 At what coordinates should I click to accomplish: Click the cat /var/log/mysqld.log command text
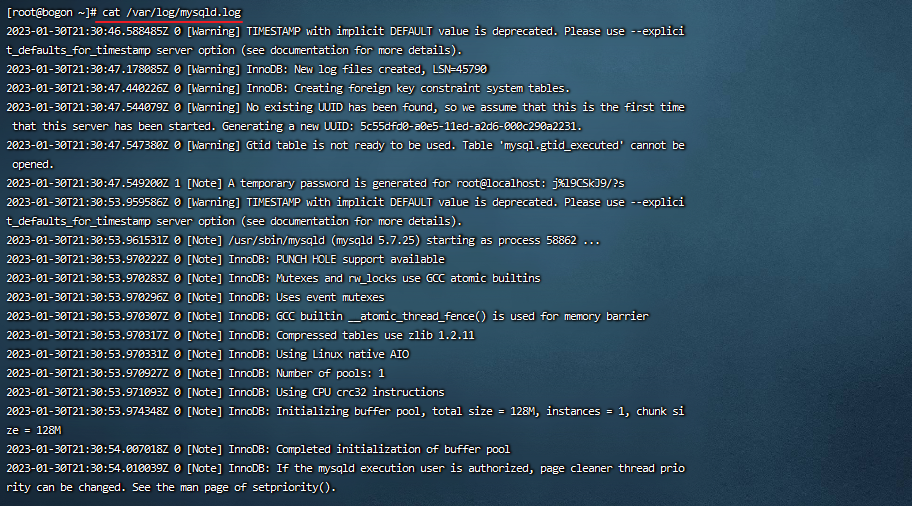(171, 12)
